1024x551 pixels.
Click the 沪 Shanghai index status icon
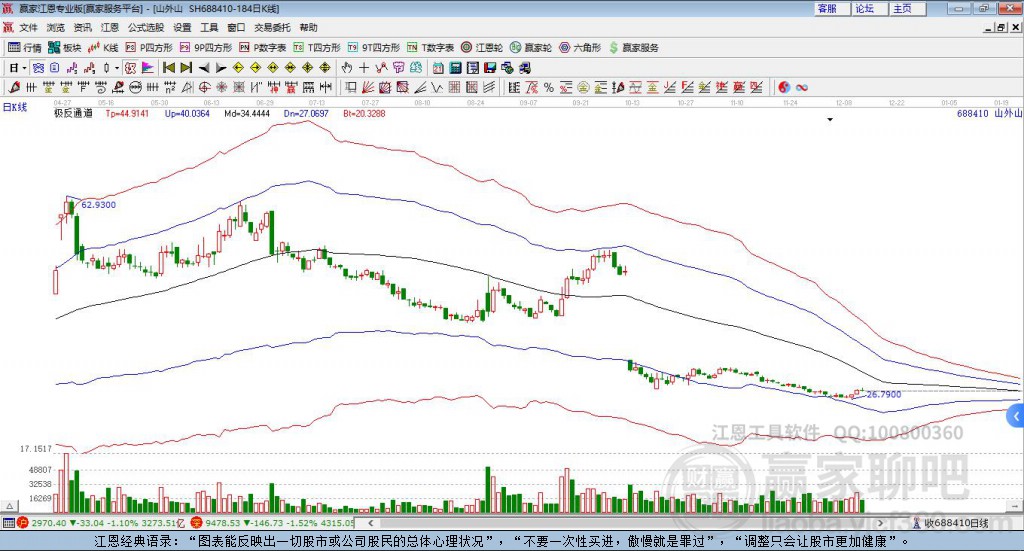click(23, 523)
